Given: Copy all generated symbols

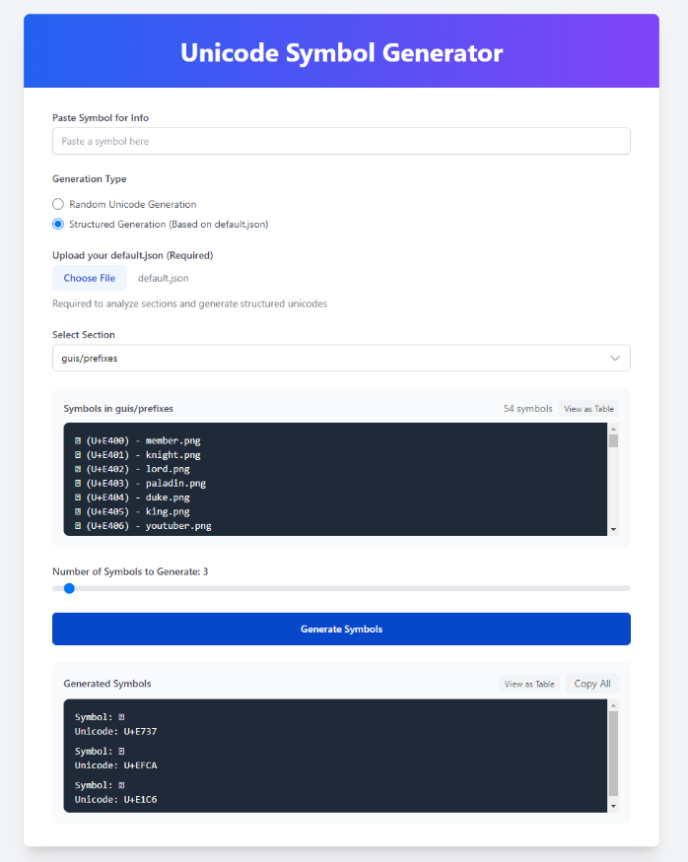Looking at the screenshot, I should pos(592,684).
